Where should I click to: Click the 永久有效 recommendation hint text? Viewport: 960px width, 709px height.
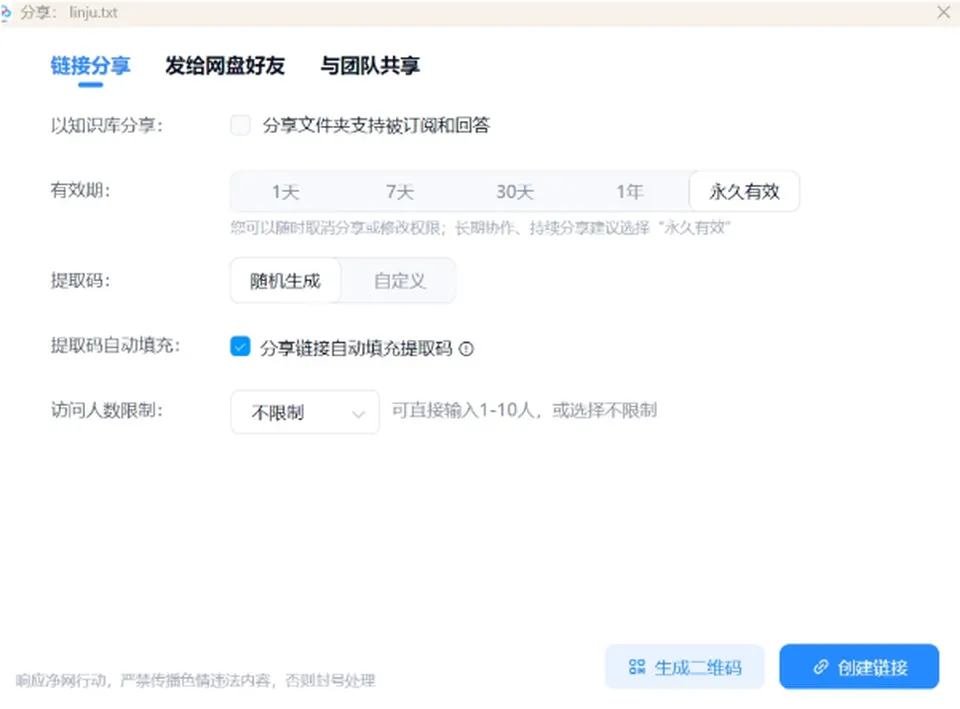click(x=481, y=228)
